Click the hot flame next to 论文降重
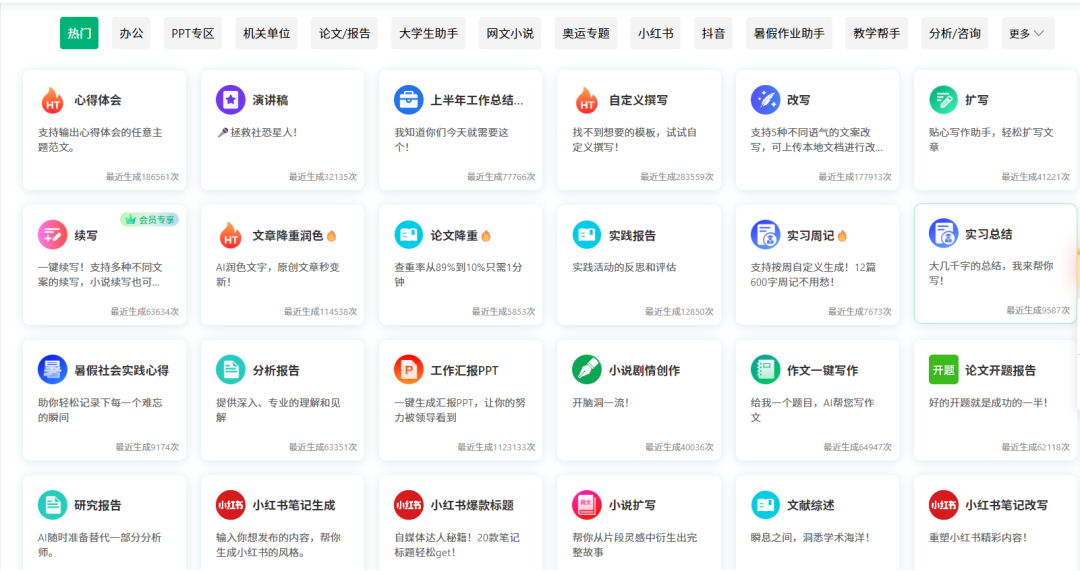Image resolution: width=1080 pixels, height=571 pixels. [x=486, y=236]
